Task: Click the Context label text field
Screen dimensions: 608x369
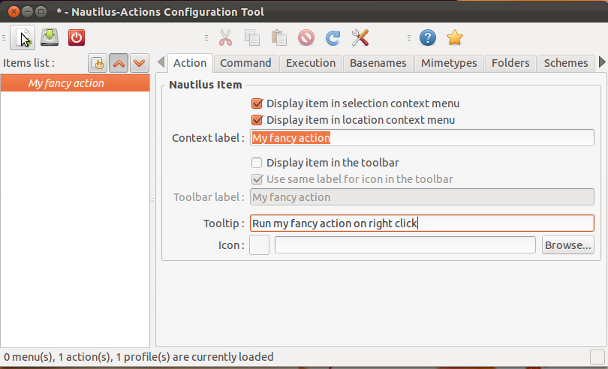Action: click(x=422, y=138)
